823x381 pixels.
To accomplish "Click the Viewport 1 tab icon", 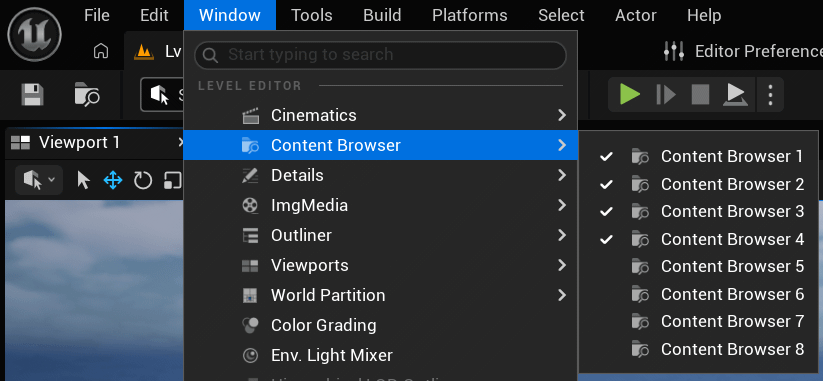I will pyautogui.click(x=20, y=143).
